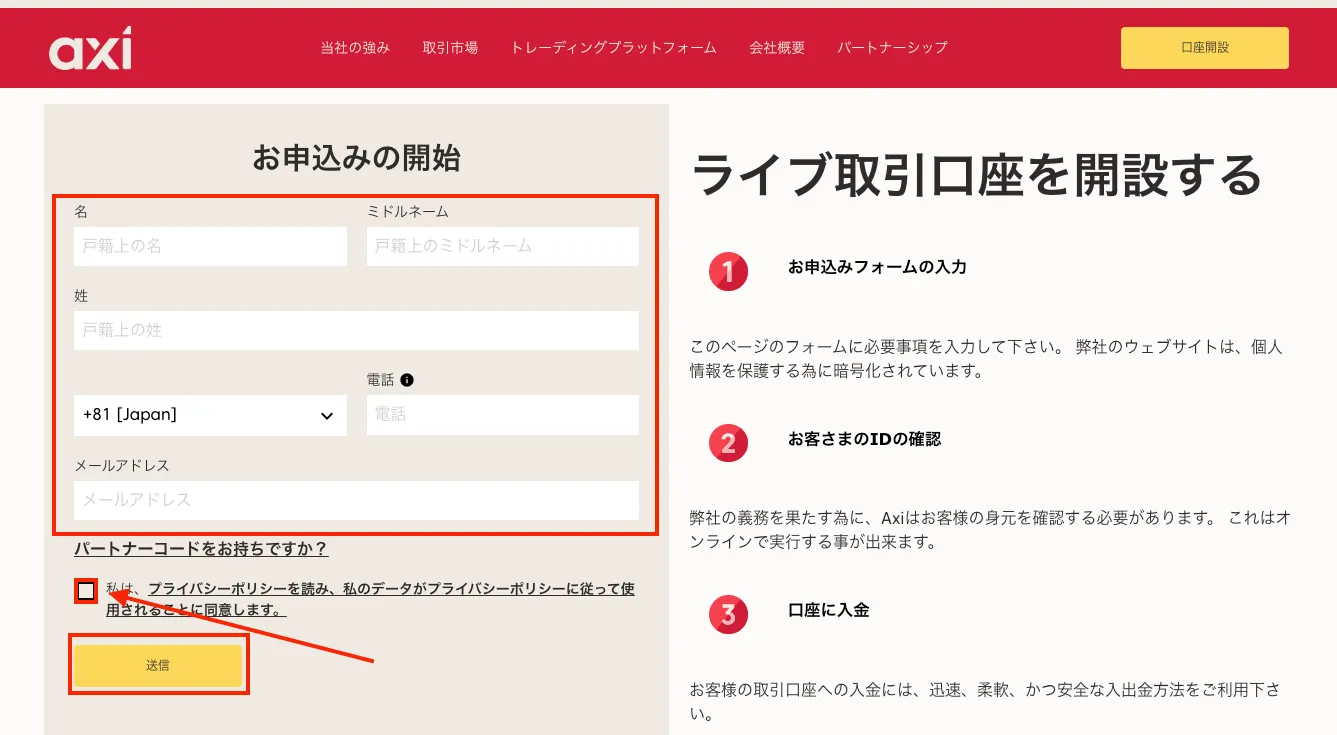
Task: Click 口座に入金 step title
Action: [x=828, y=610]
